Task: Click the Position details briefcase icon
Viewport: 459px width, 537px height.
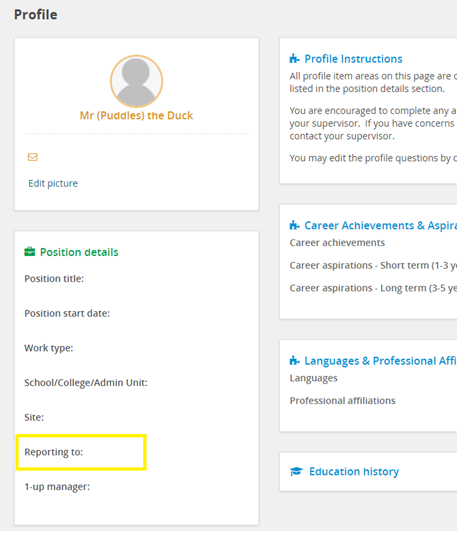Action: click(x=30, y=252)
